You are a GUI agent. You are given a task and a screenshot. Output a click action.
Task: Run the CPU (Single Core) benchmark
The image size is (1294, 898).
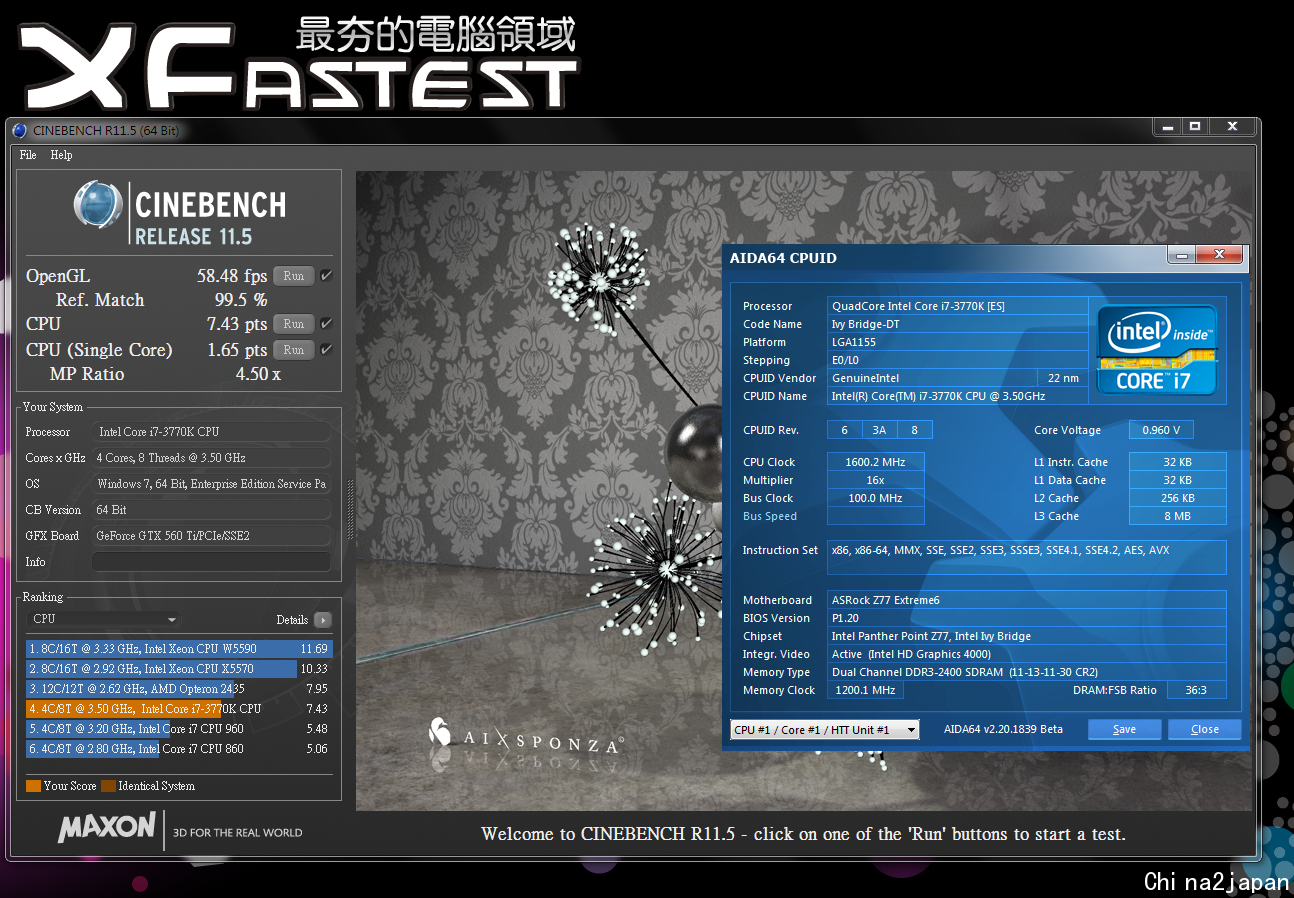pyautogui.click(x=294, y=350)
